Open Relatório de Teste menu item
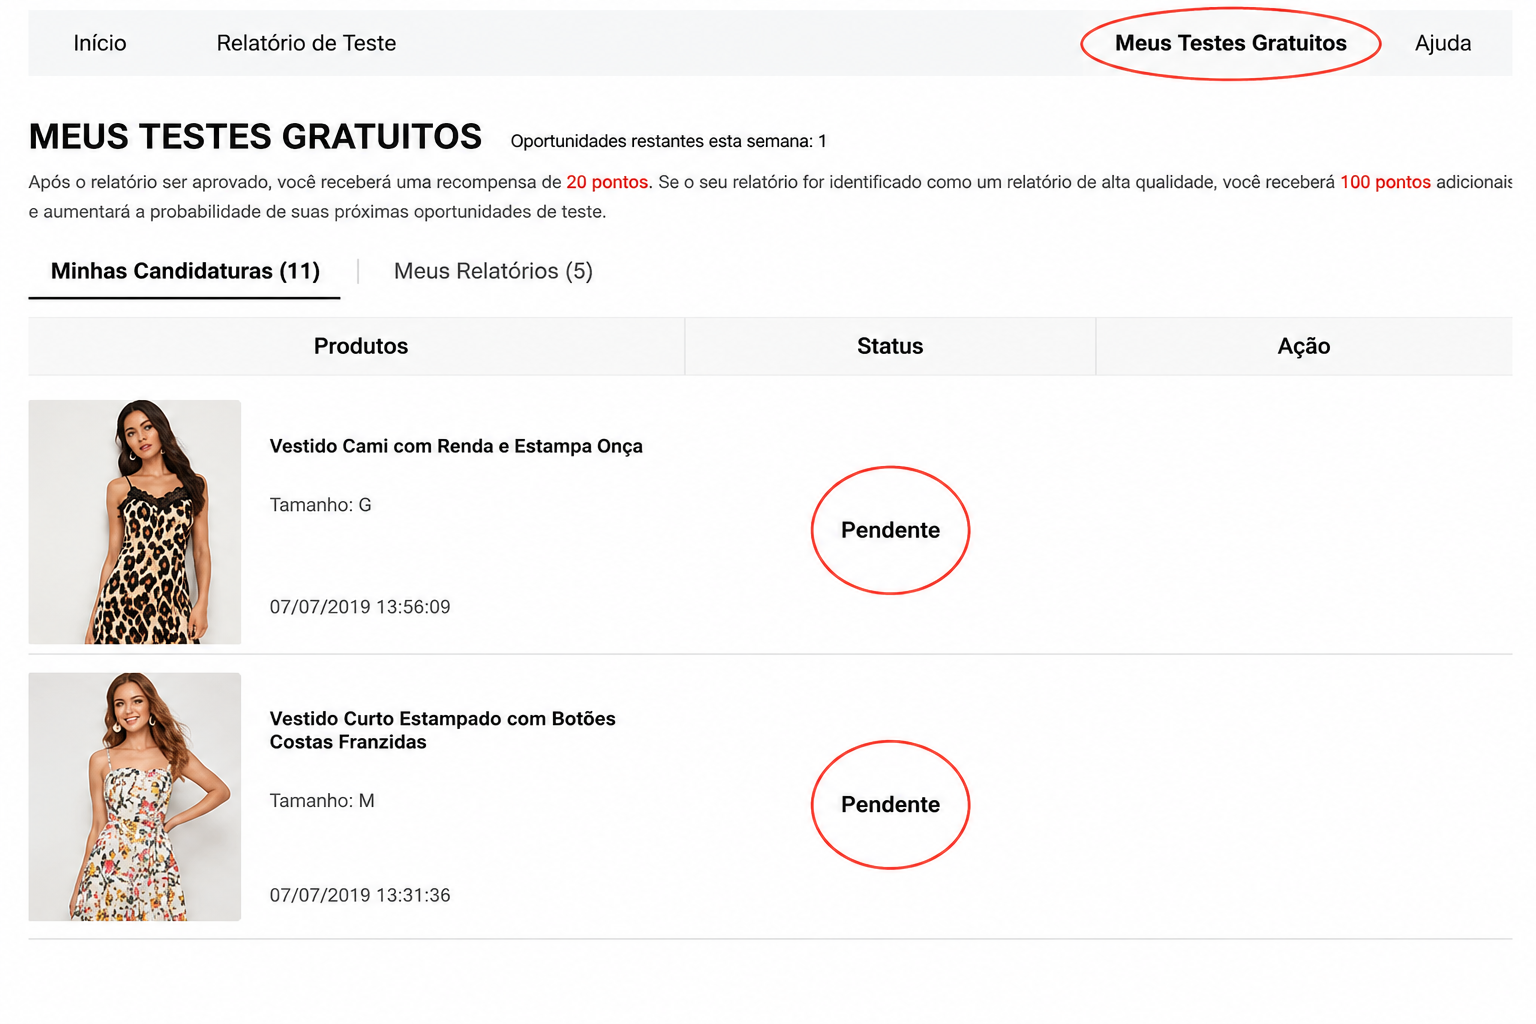The width and height of the screenshot is (1536, 1024). click(x=306, y=43)
